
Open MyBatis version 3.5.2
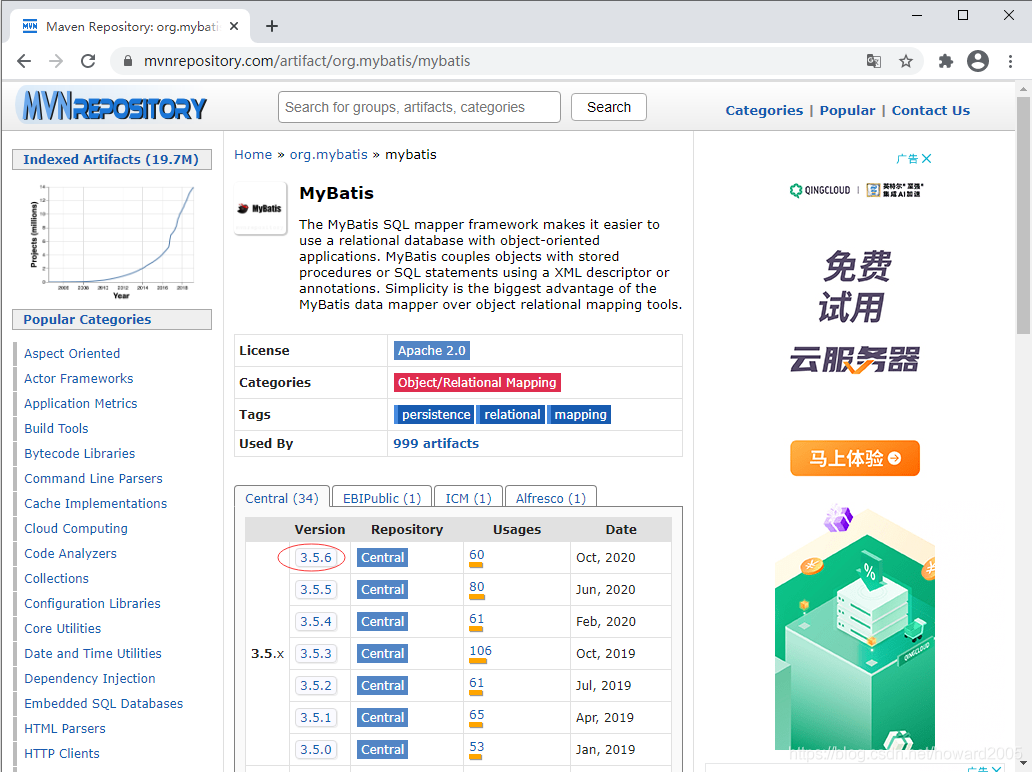pos(316,686)
